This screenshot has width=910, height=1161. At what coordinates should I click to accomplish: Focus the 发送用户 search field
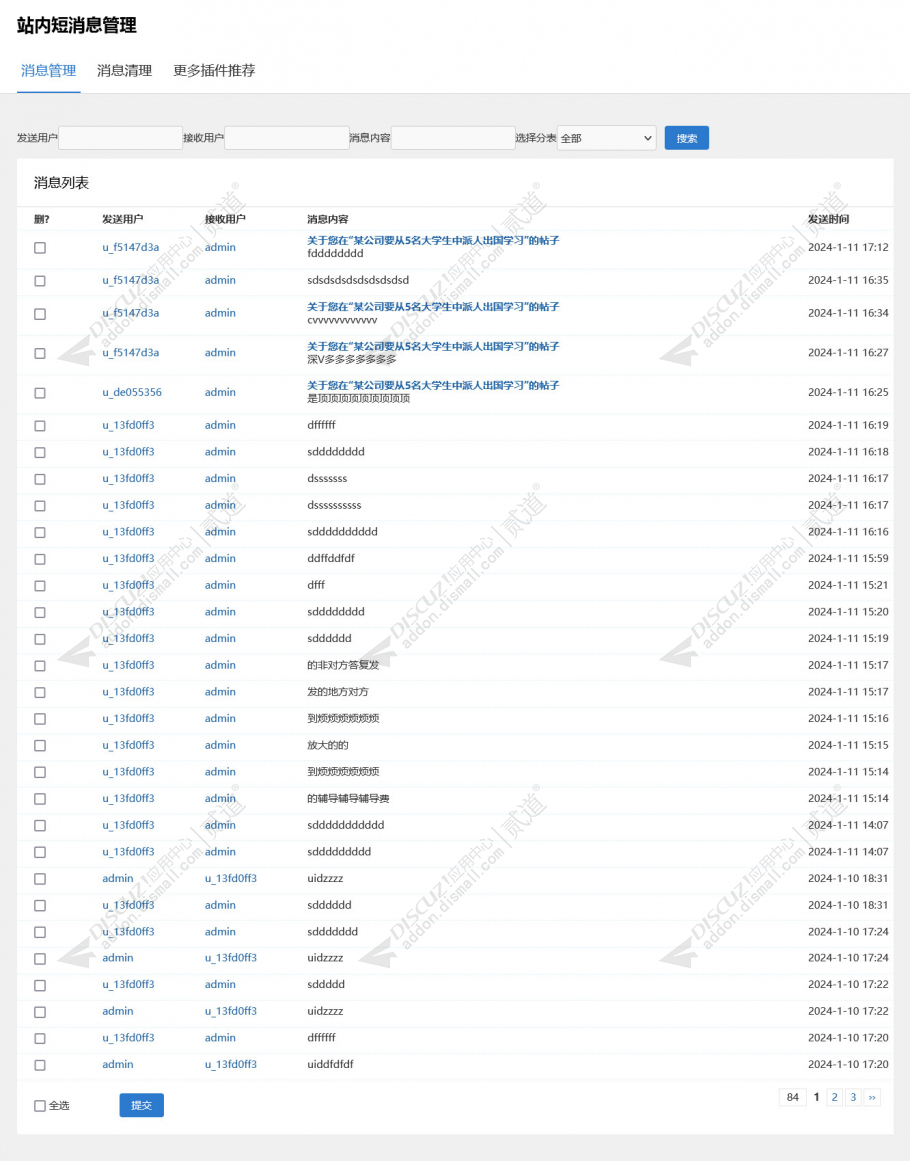click(x=121, y=138)
